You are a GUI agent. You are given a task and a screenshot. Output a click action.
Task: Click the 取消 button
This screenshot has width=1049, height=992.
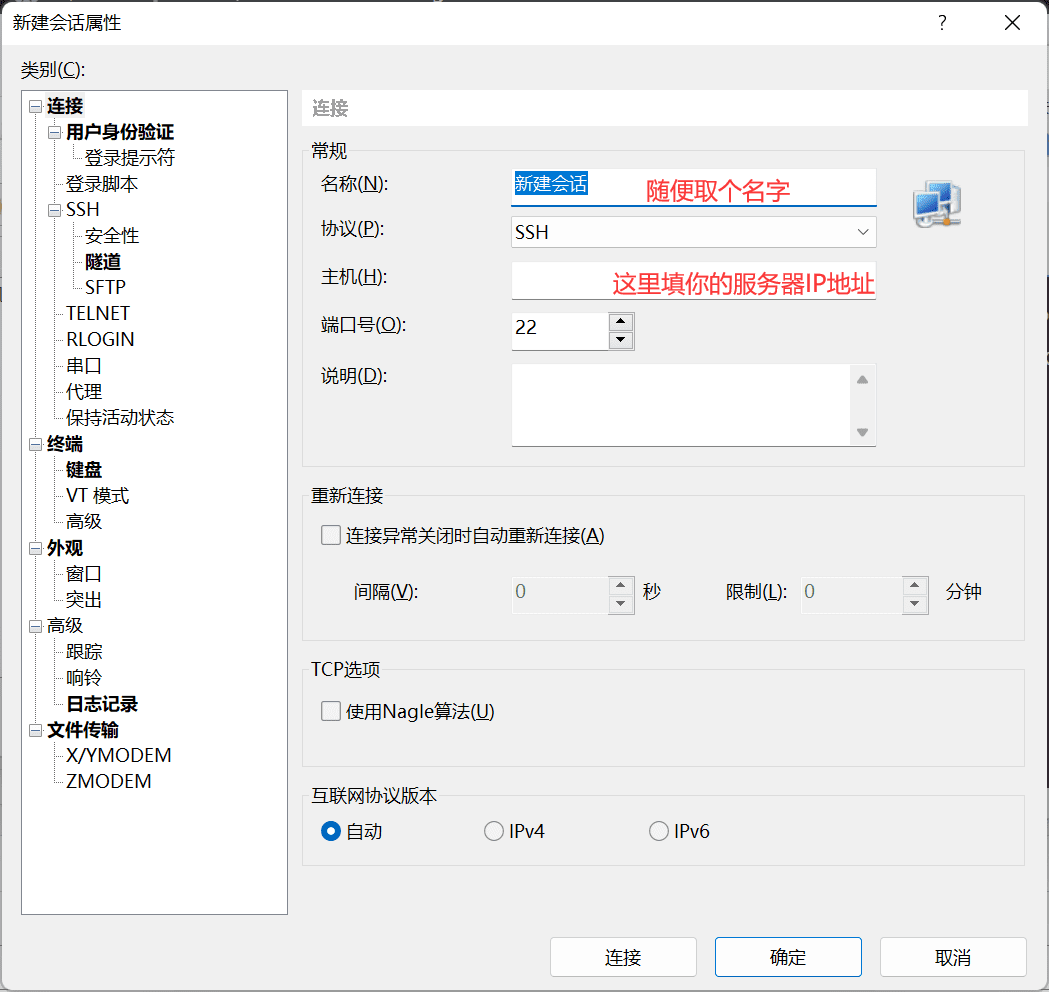click(x=953, y=957)
